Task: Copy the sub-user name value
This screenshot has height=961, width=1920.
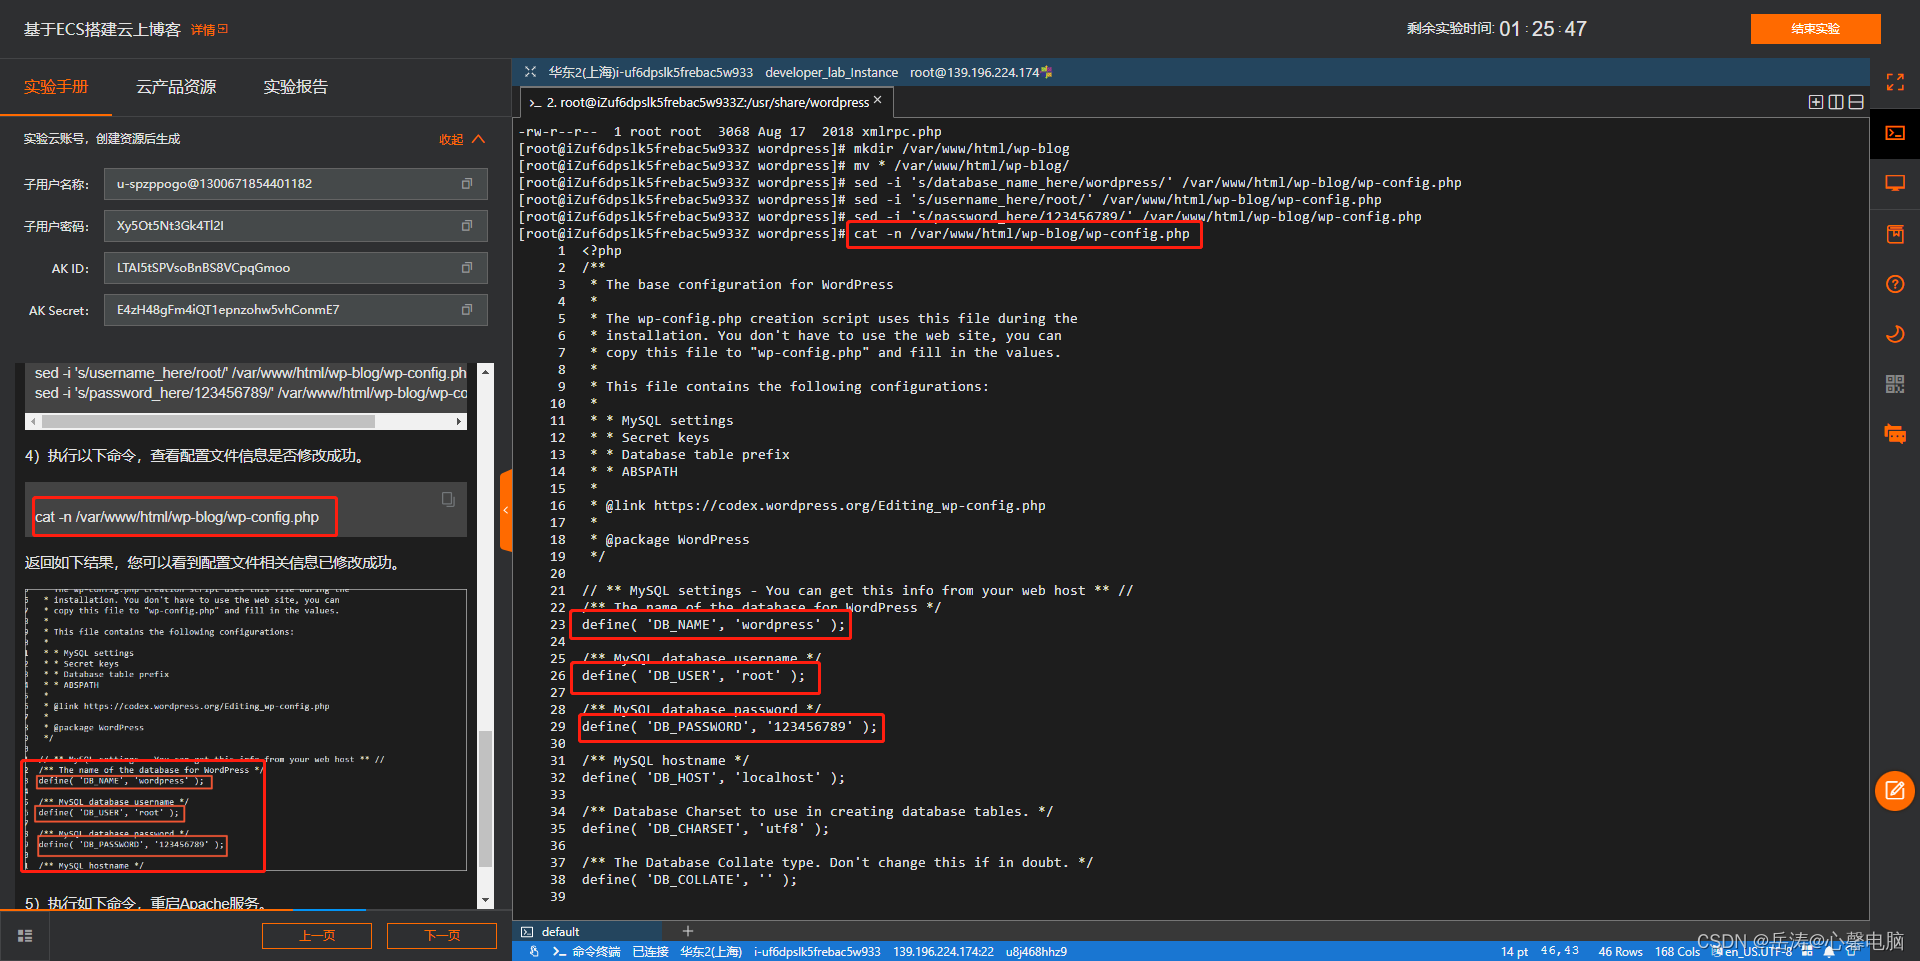Action: coord(466,184)
